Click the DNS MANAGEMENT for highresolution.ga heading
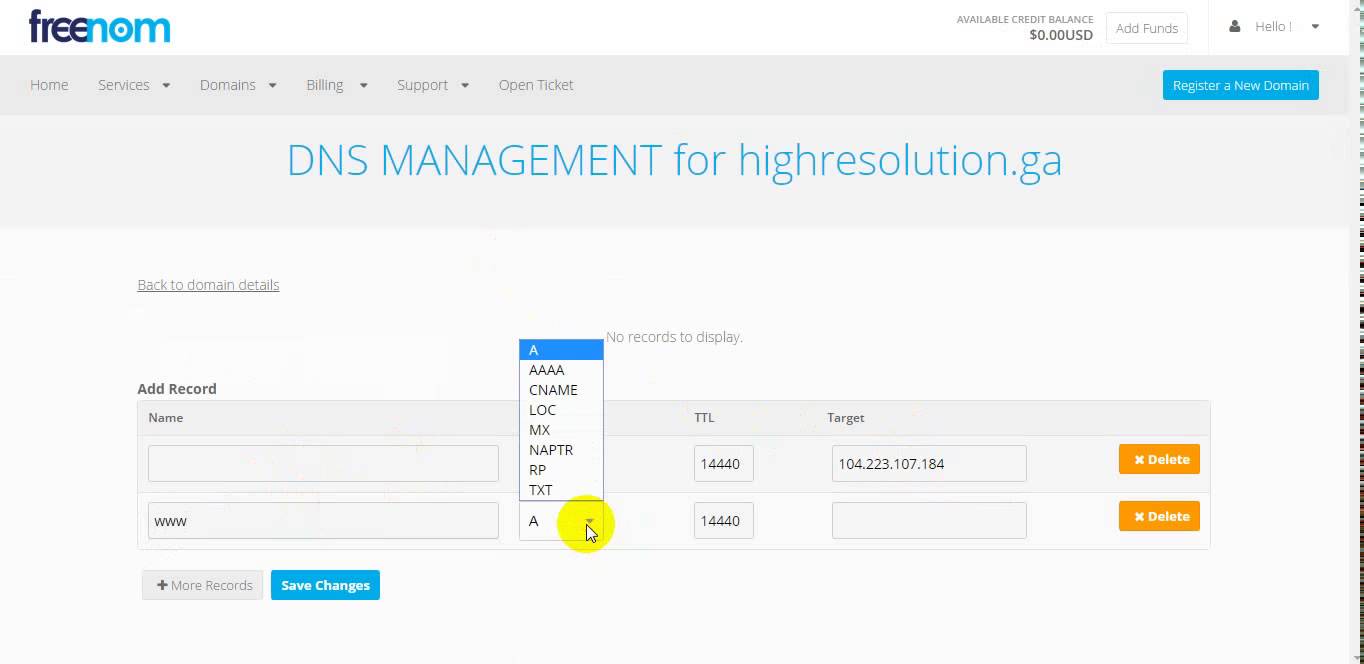The height and width of the screenshot is (664, 1364). (674, 160)
